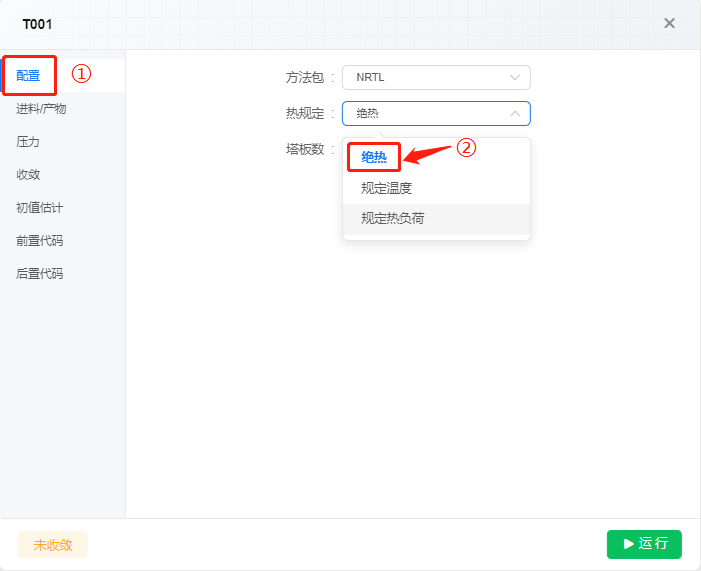Open 后置代码 section
The image size is (701, 571).
click(39, 273)
